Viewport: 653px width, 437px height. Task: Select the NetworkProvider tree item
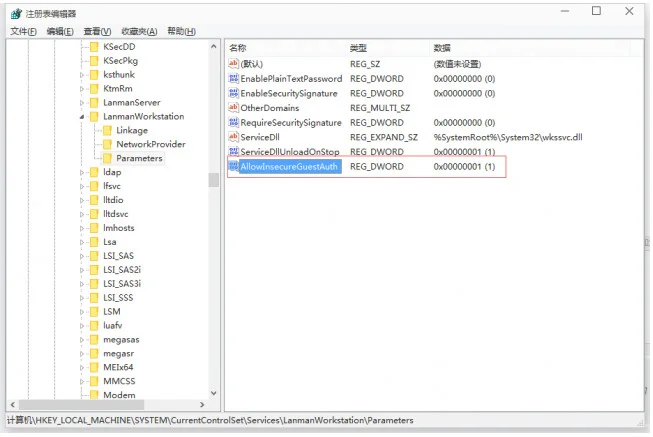[150, 144]
